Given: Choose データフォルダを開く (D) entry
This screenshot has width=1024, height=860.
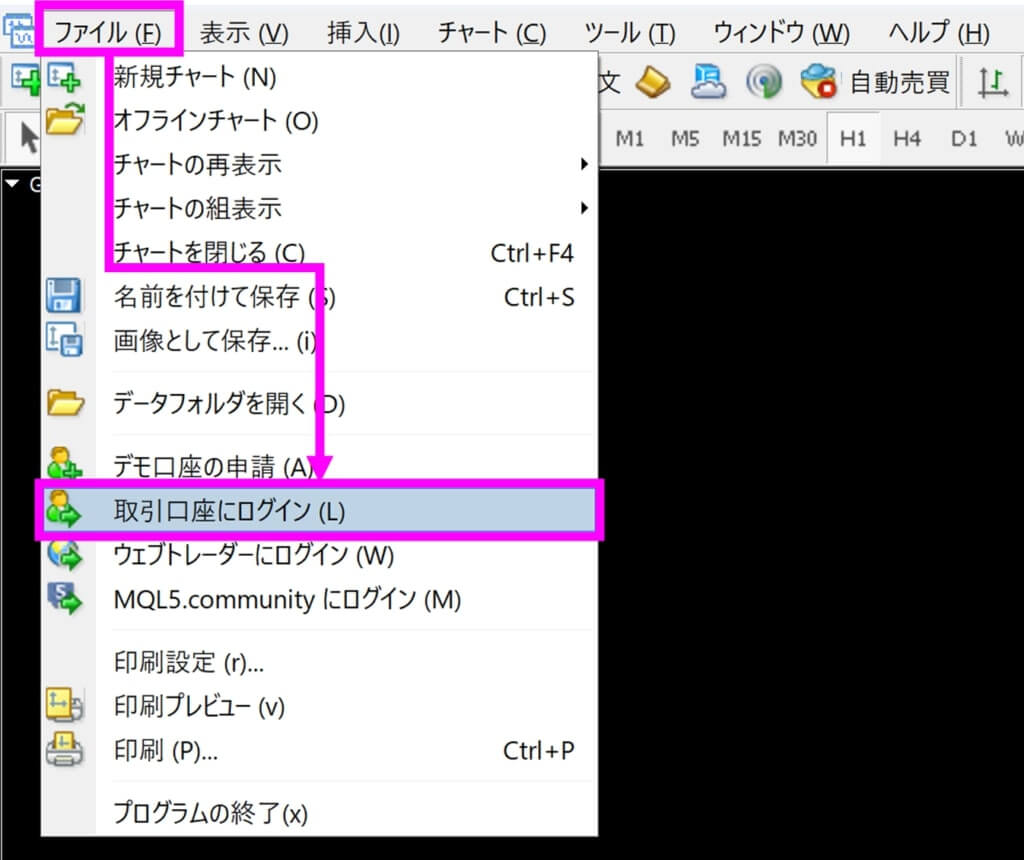Looking at the screenshot, I should pyautogui.click(x=319, y=404).
